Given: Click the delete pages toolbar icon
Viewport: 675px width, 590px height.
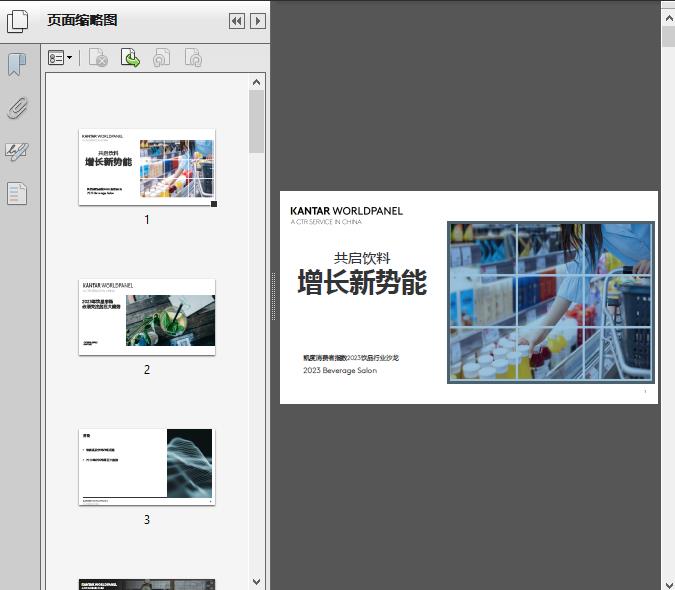Looking at the screenshot, I should point(98,58).
